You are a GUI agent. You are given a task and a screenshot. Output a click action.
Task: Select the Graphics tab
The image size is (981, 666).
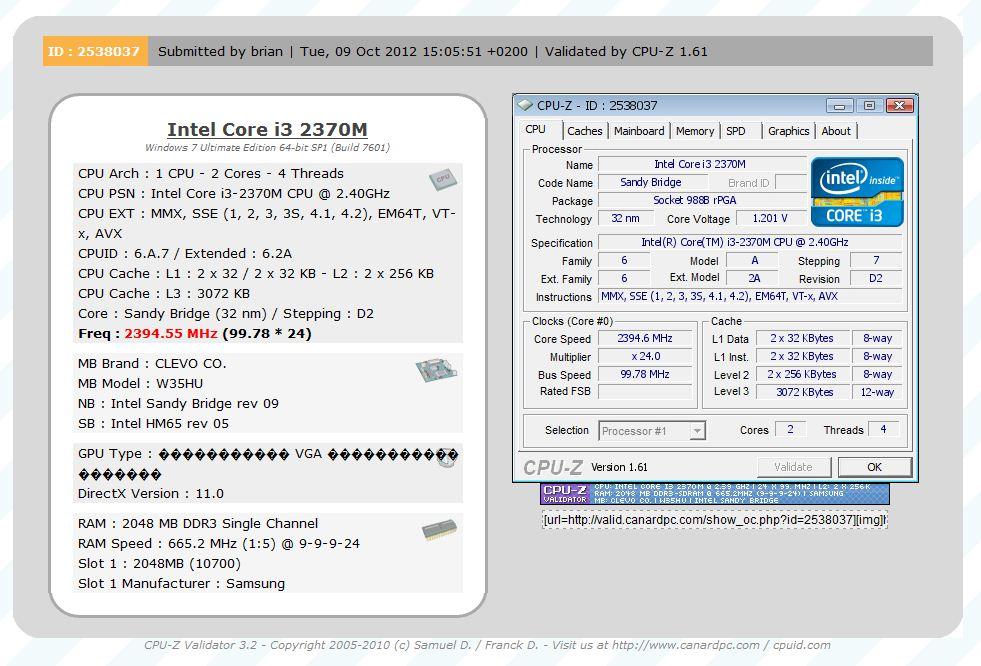pos(788,131)
